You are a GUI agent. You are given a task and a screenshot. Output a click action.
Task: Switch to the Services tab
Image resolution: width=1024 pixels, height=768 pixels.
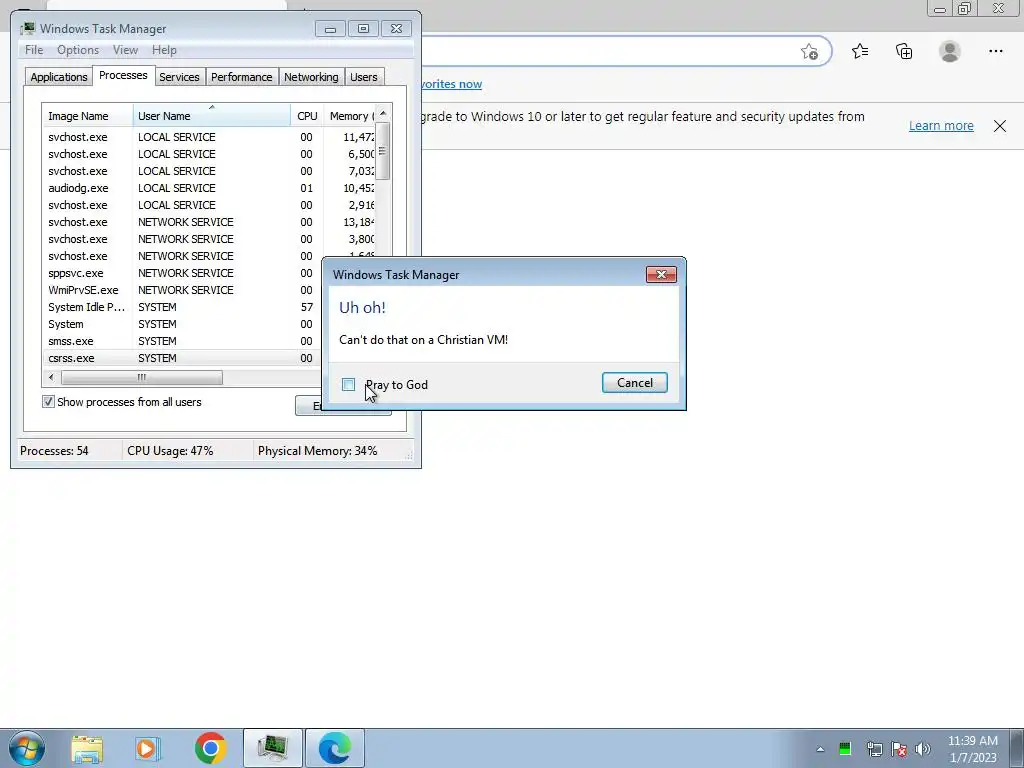click(179, 77)
